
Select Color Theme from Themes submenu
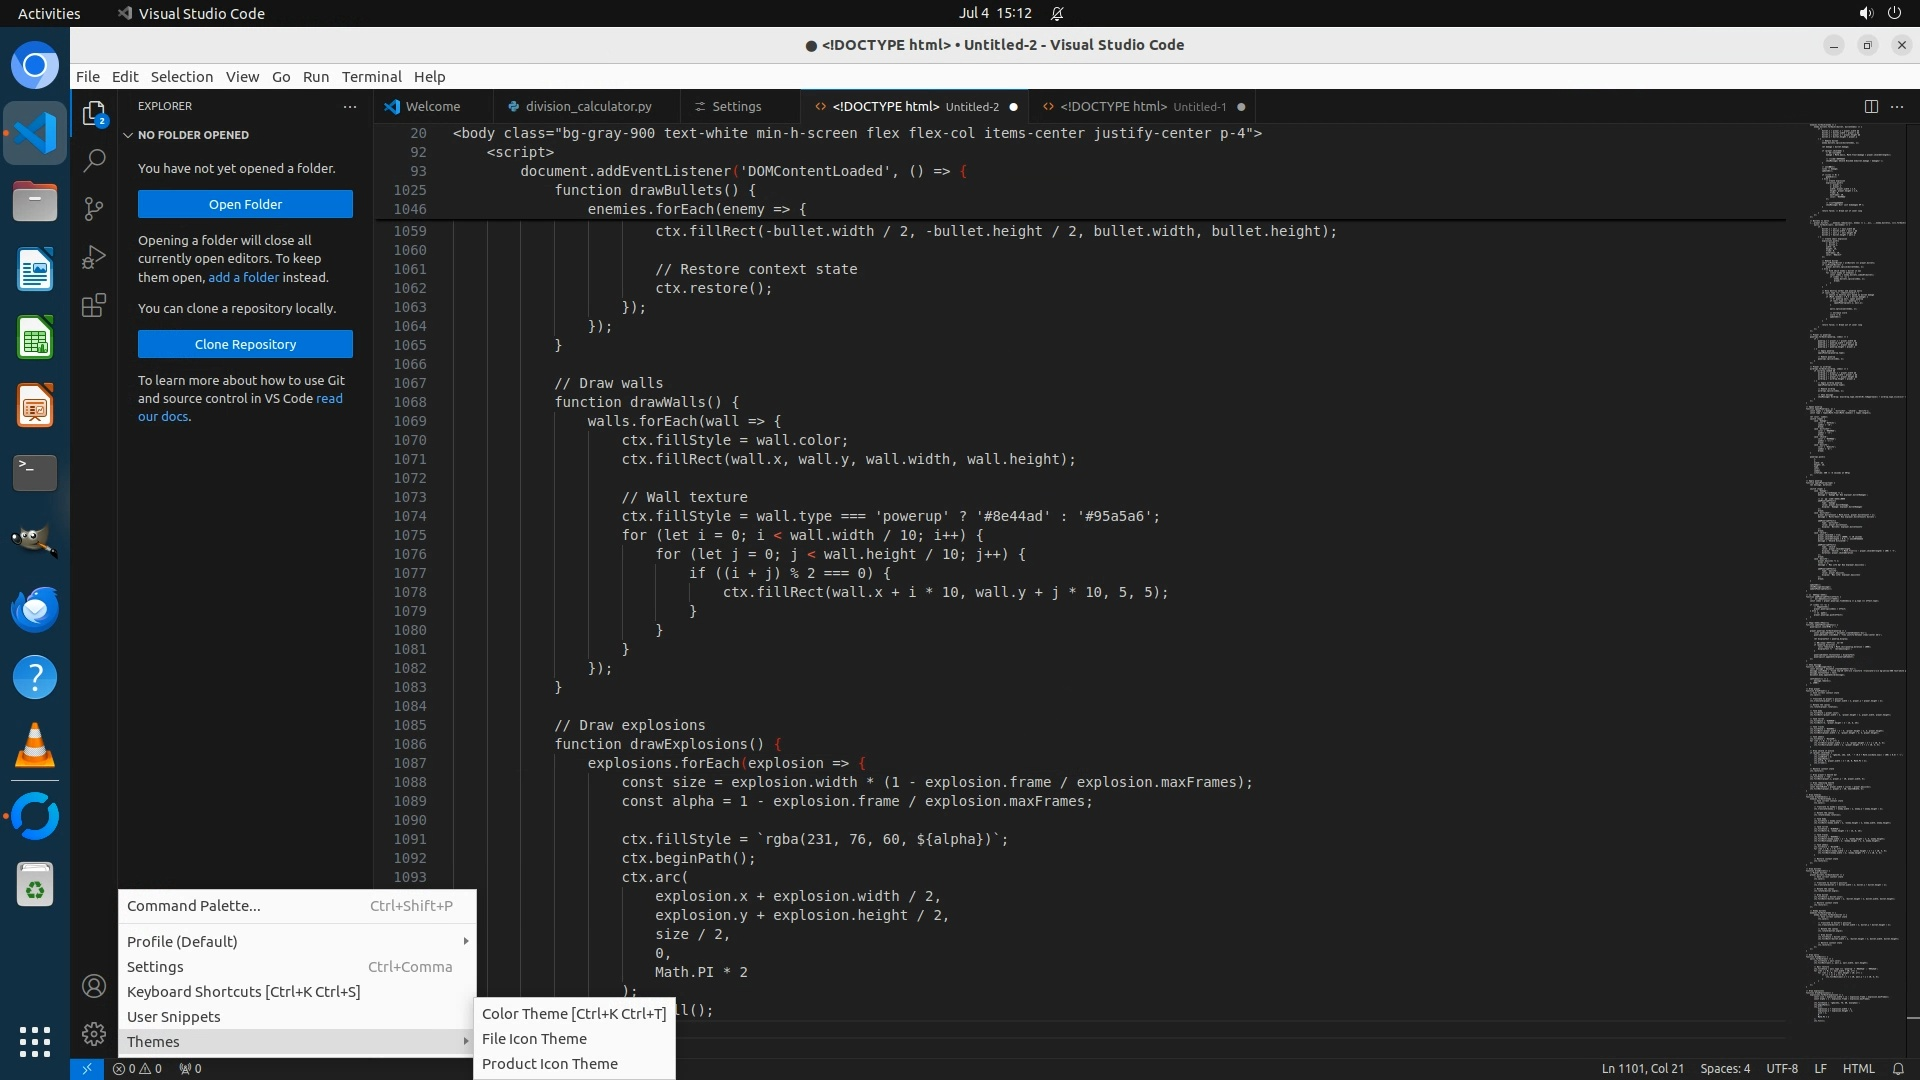pyautogui.click(x=573, y=1013)
